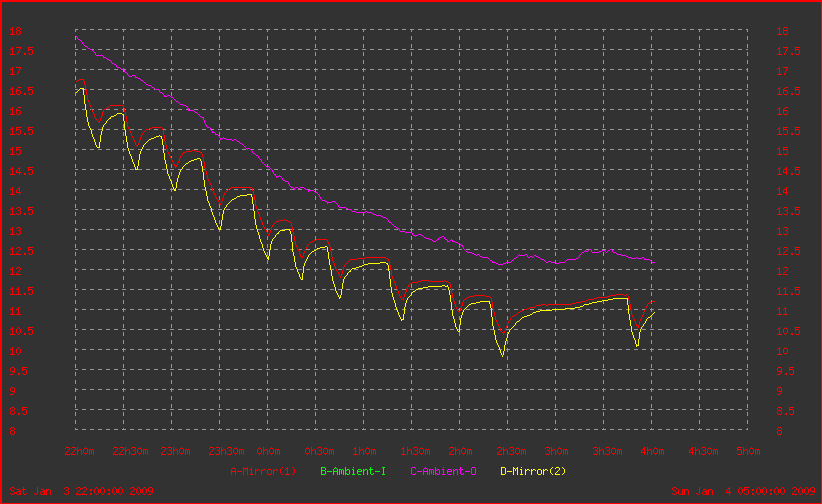This screenshot has width=822, height=504.
Task: Click the 15.5 label on the right axis
Action: coord(788,131)
